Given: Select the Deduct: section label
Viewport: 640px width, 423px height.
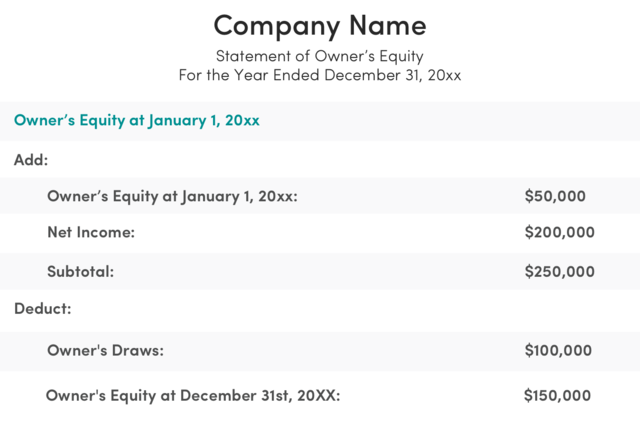Looking at the screenshot, I should [x=43, y=309].
